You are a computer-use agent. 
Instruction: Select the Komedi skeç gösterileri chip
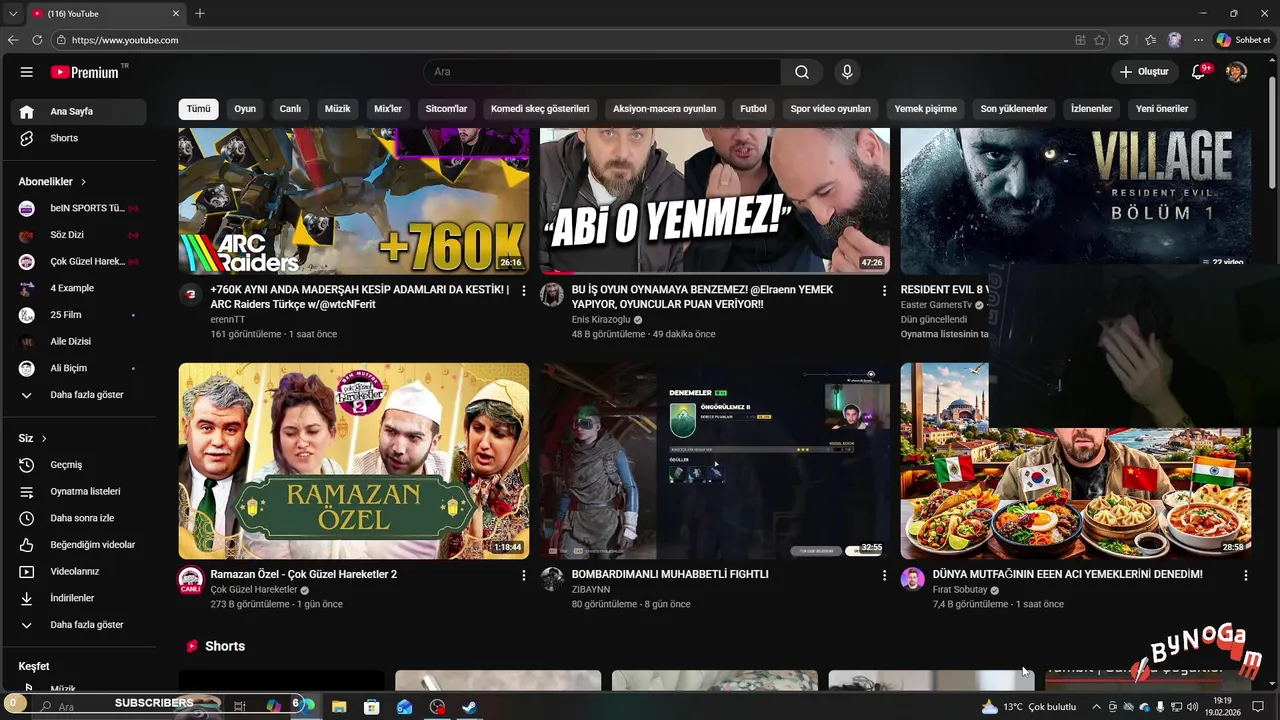[x=540, y=109]
